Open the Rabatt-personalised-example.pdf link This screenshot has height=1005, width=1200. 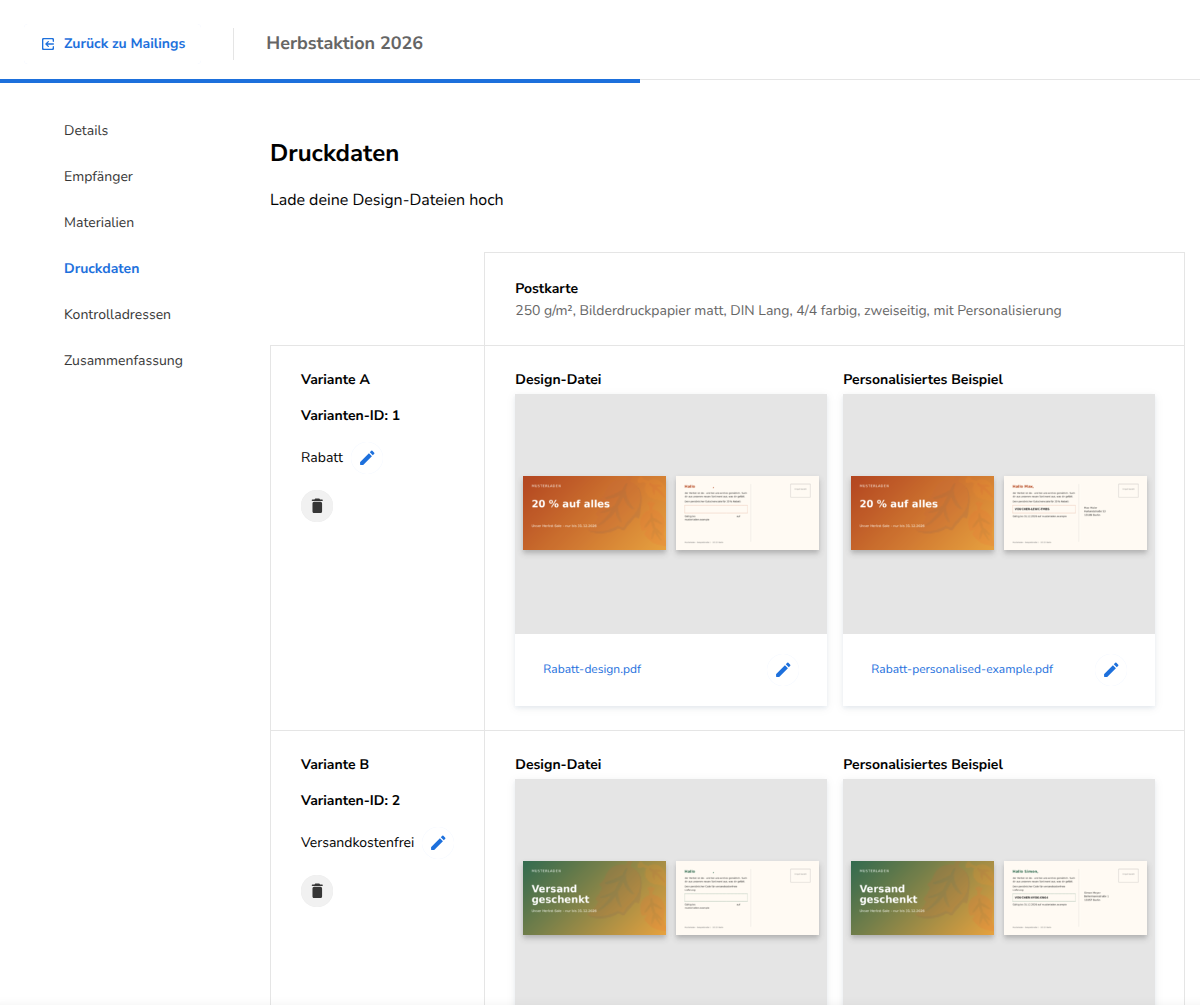pyautogui.click(x=962, y=669)
